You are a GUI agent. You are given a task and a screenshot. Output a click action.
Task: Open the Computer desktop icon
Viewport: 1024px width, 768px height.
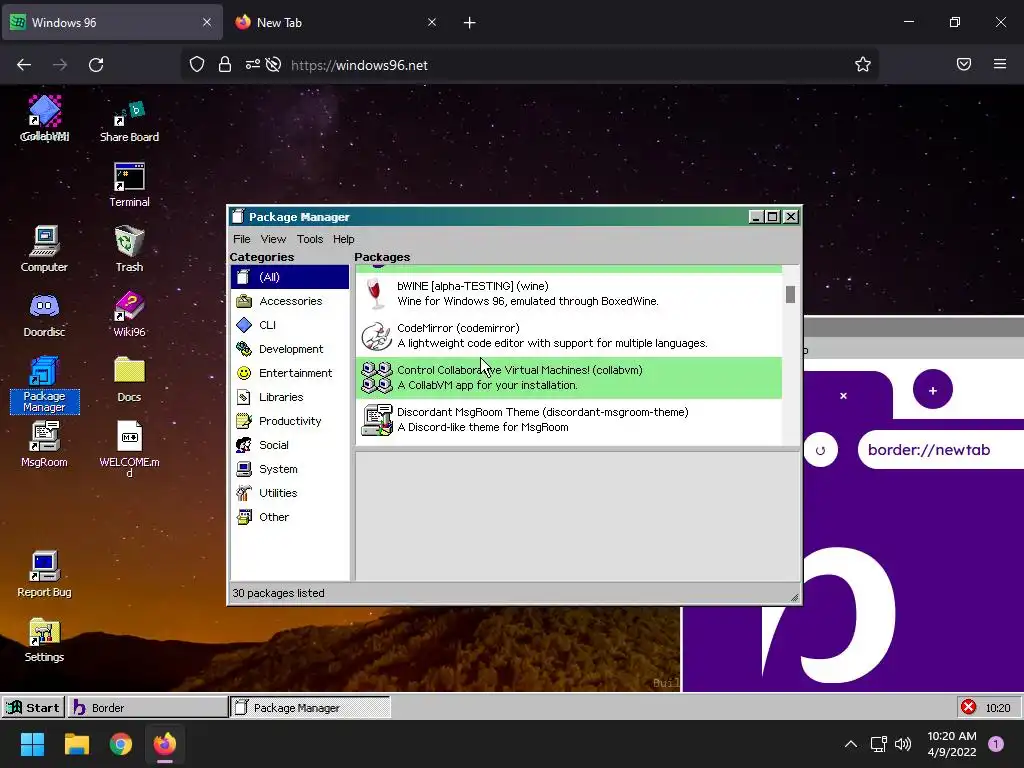44,249
